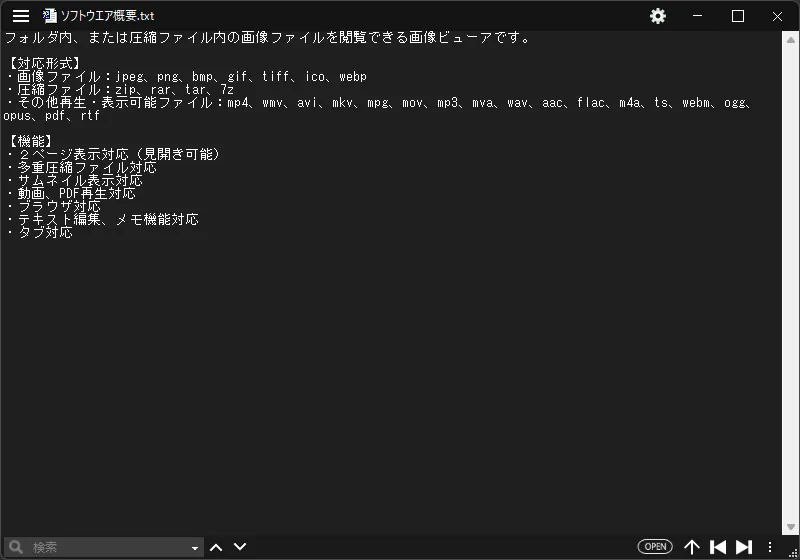Jump to next search match arrow
Screen dimensions: 800x560
pos(240,547)
